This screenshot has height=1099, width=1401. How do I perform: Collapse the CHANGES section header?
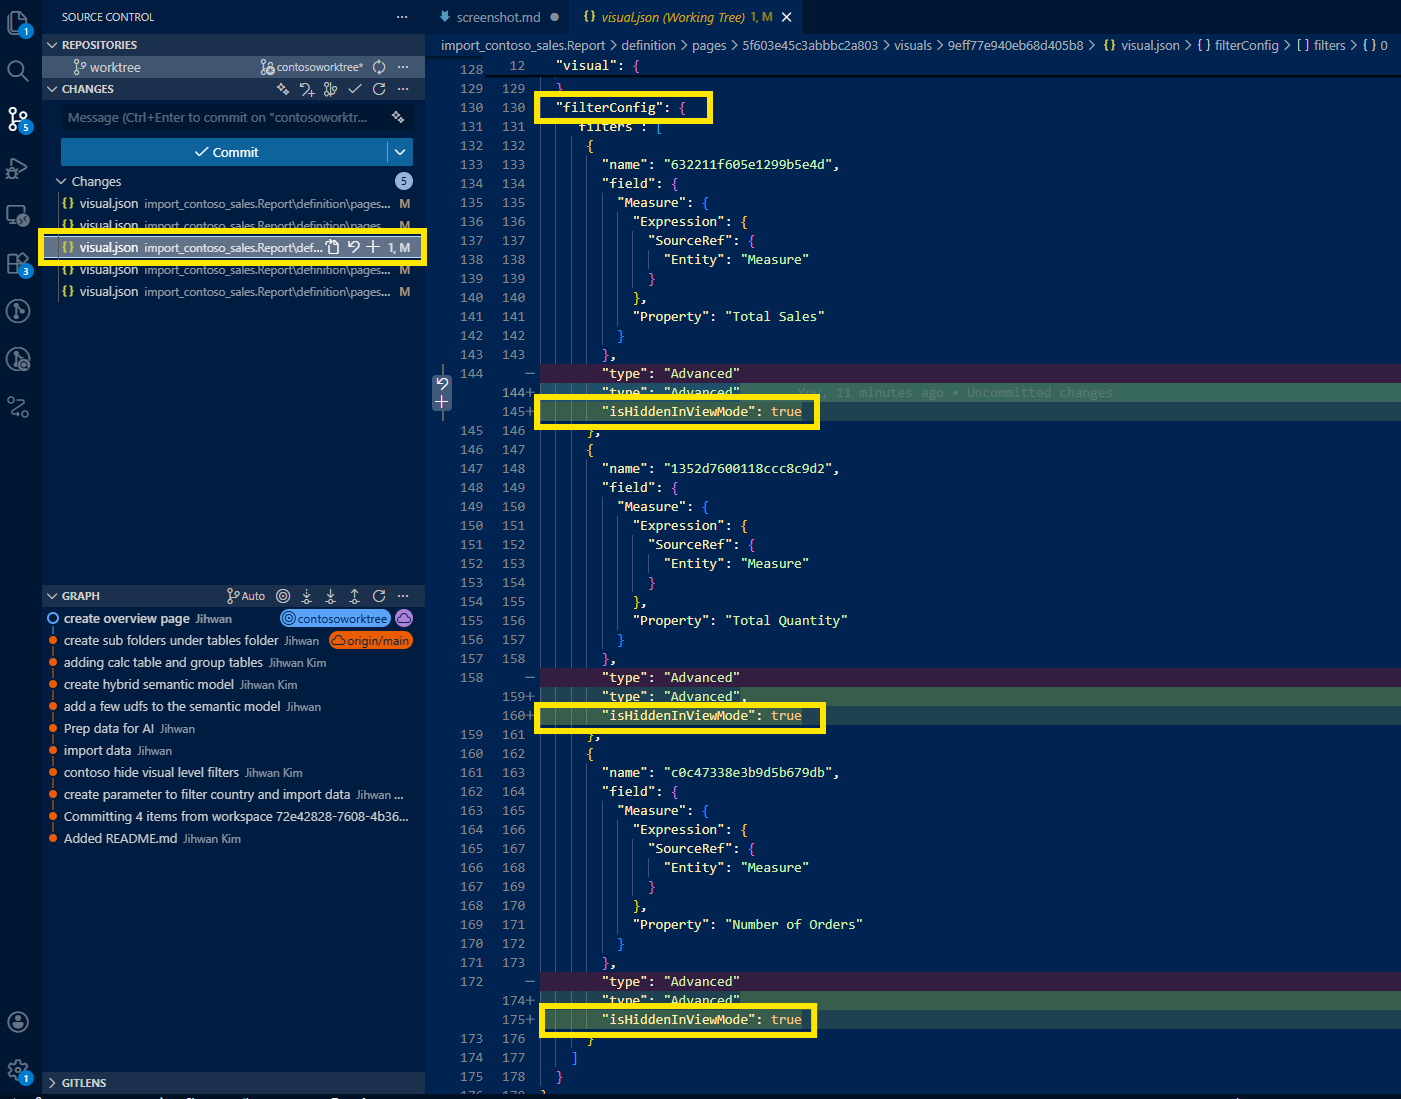(52, 89)
